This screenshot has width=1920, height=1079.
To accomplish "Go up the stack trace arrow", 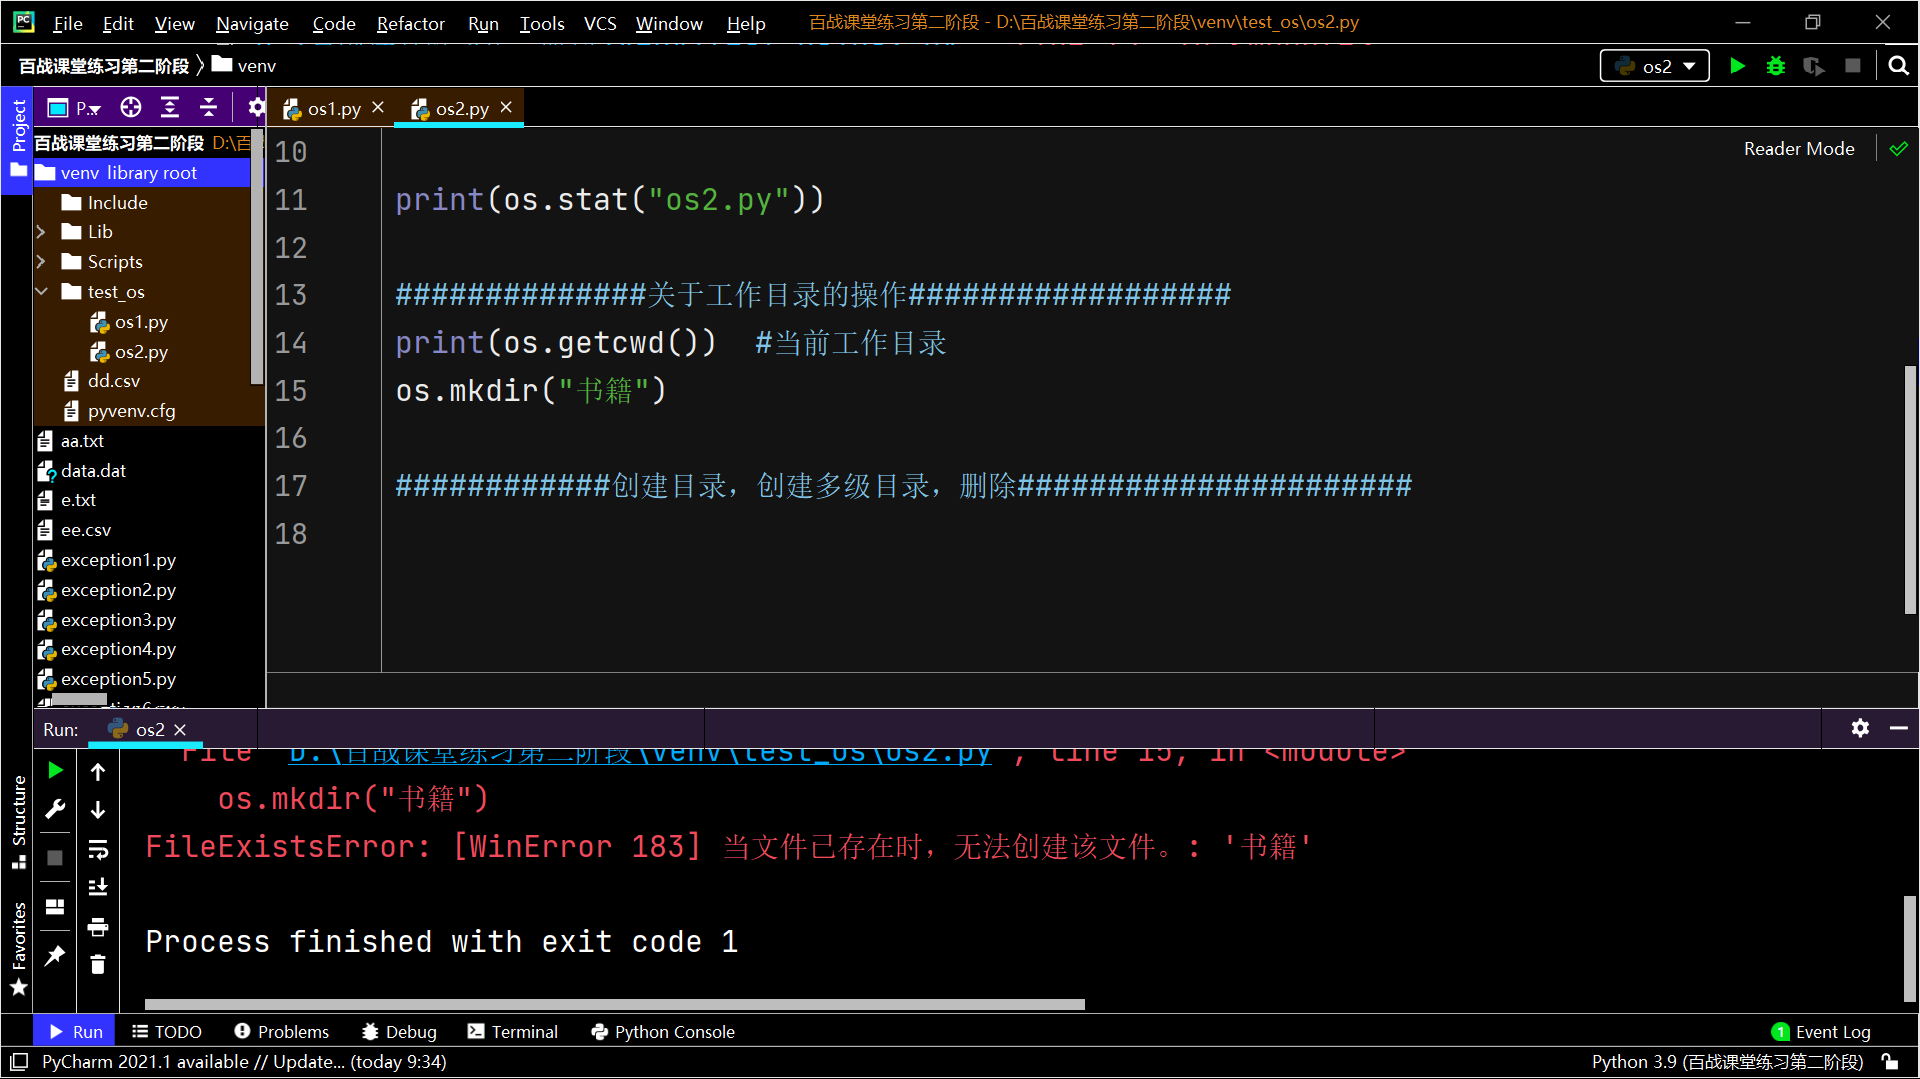I will [98, 771].
